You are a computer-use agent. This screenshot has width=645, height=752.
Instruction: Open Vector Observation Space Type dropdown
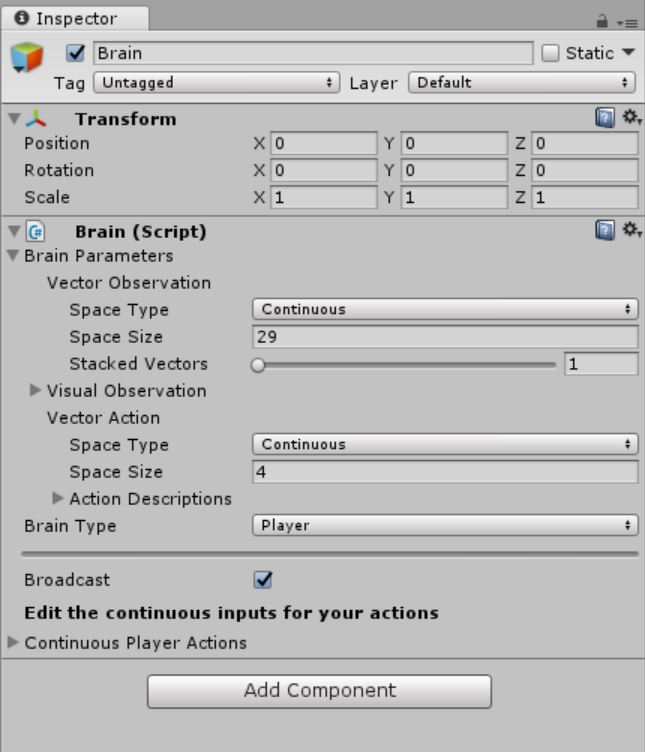point(445,309)
